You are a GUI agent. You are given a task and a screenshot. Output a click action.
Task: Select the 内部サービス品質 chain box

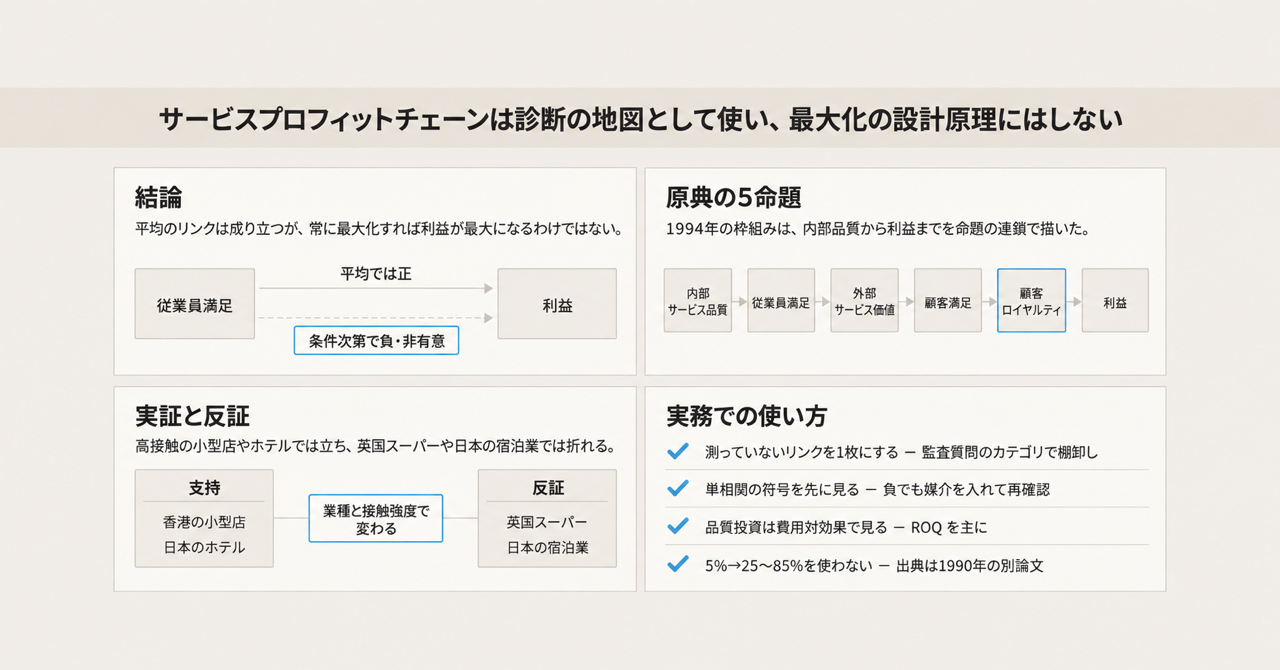click(698, 300)
